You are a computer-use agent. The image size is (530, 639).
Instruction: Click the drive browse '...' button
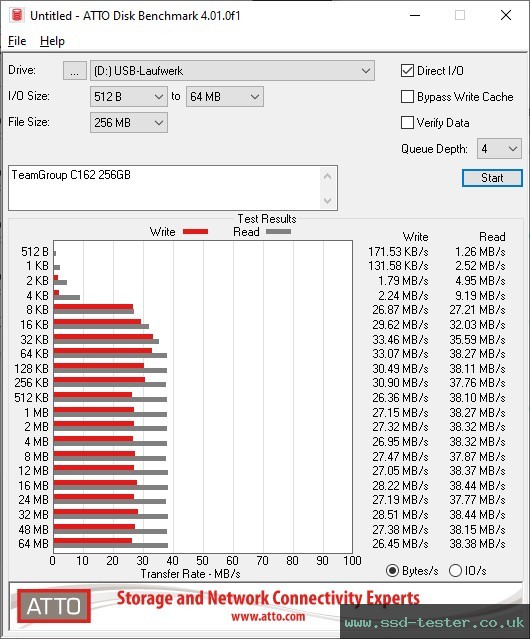pos(75,71)
